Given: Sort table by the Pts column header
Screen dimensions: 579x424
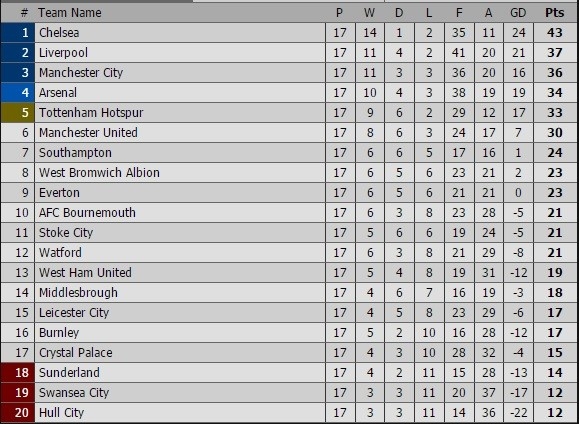Looking at the screenshot, I should point(555,13).
